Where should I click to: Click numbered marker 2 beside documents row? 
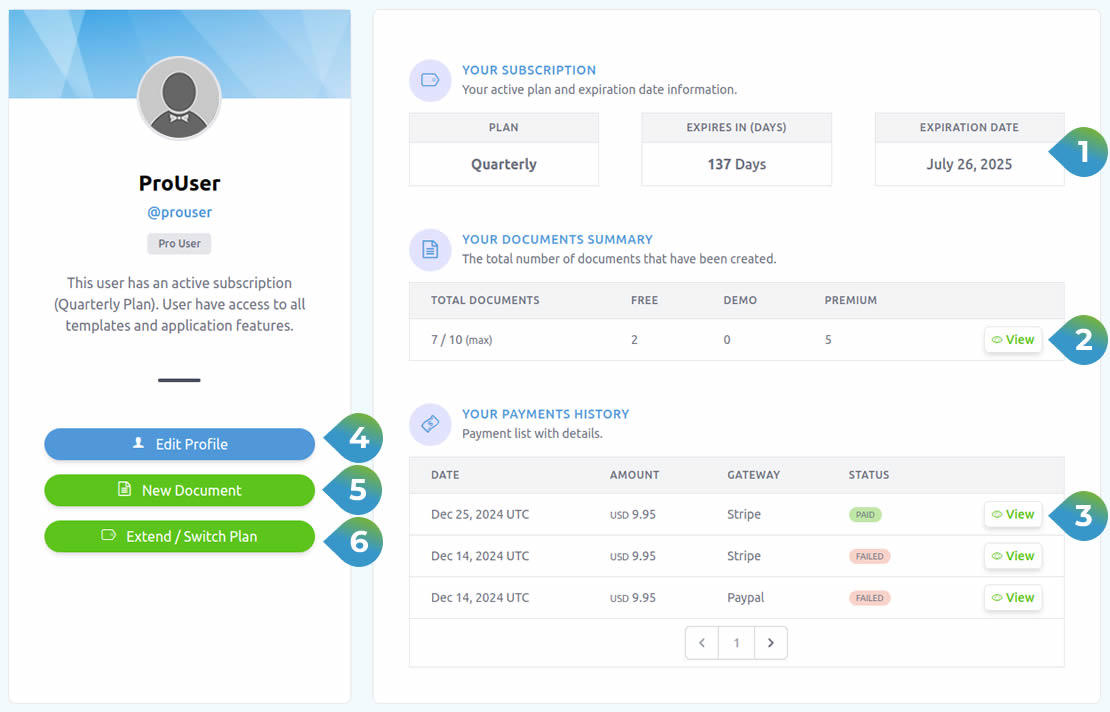1081,340
